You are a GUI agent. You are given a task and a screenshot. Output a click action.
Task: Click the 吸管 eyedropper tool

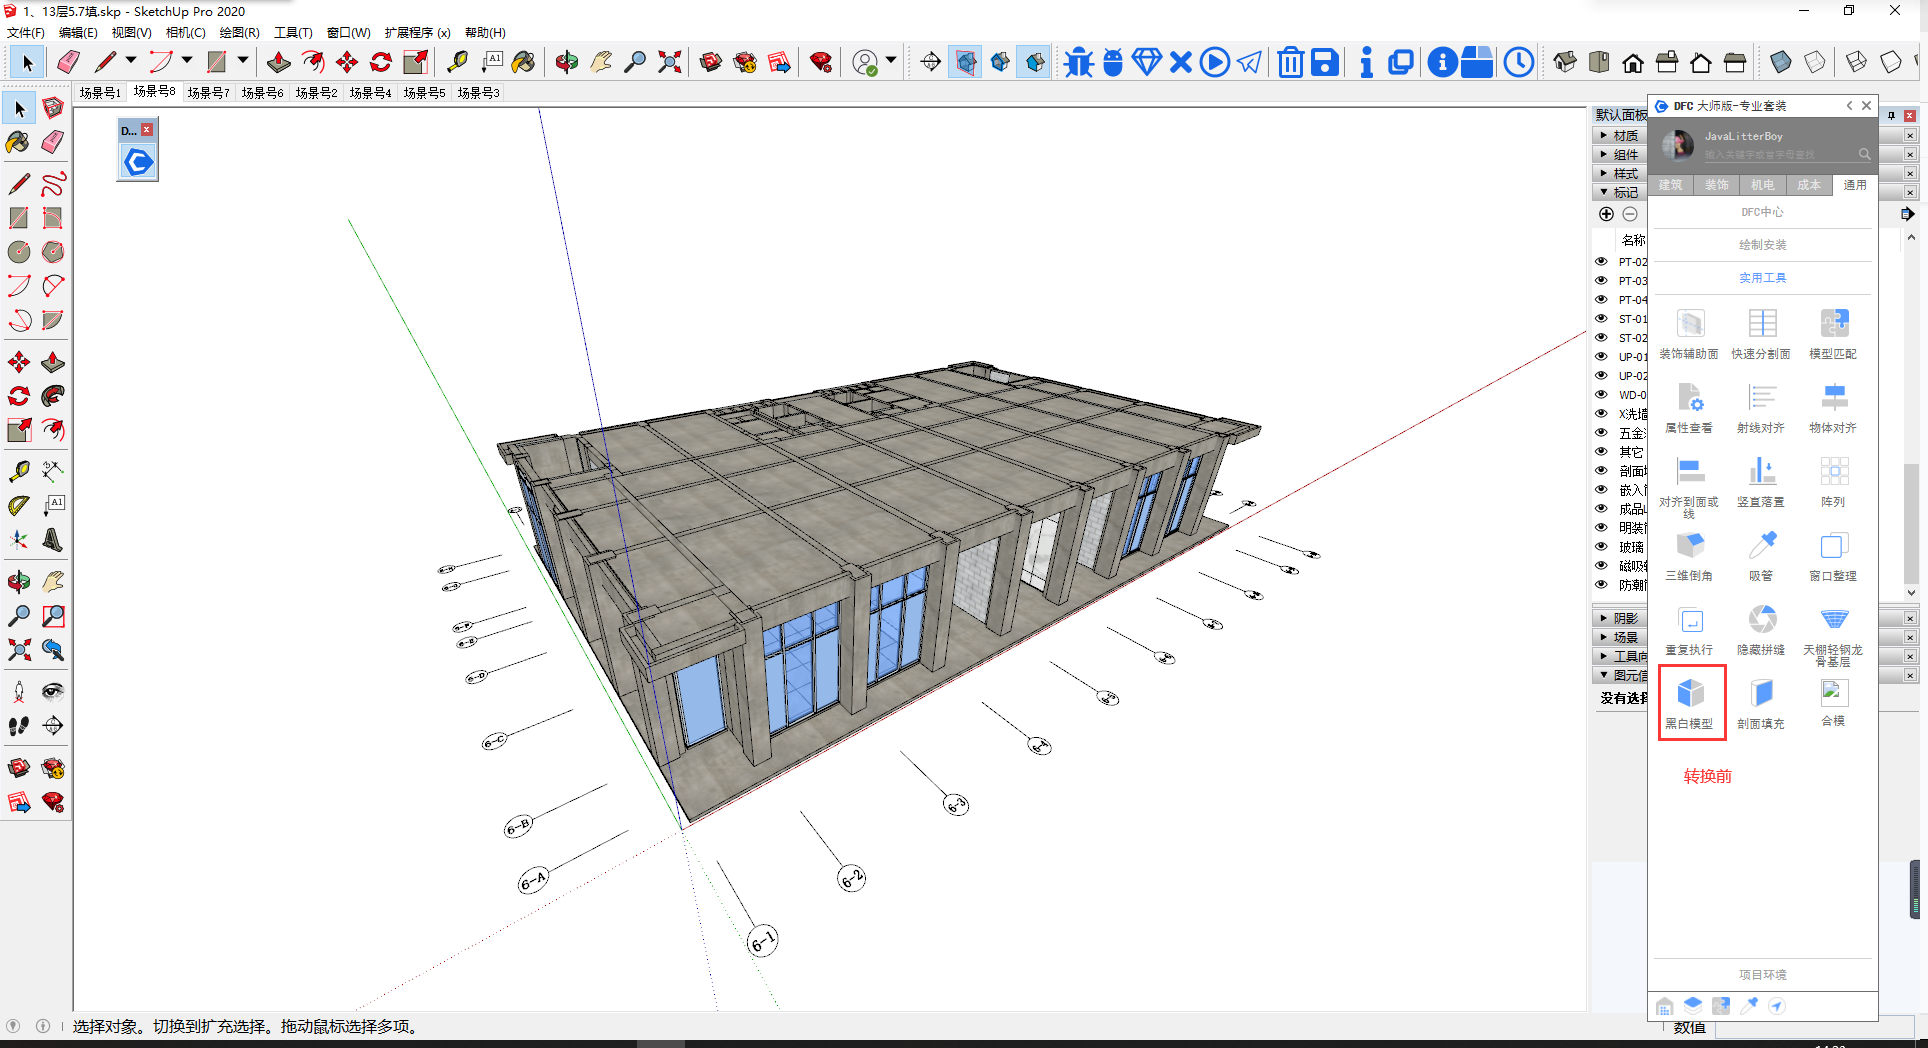(x=1761, y=546)
